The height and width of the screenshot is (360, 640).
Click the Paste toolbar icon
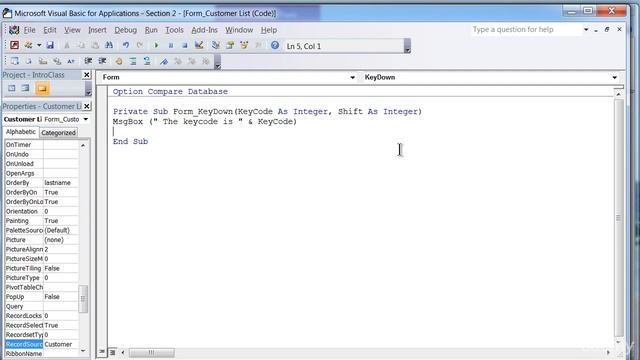tap(95, 45)
